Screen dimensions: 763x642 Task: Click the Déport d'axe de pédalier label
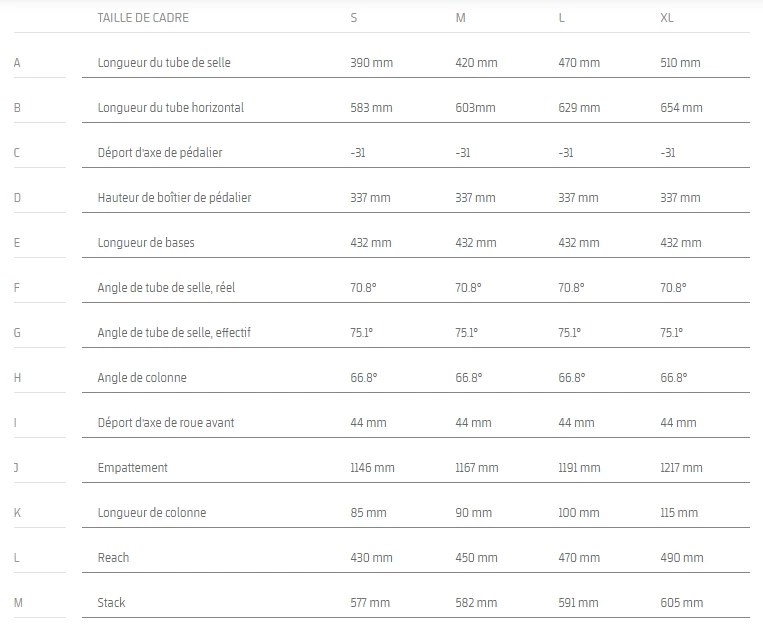(160, 153)
